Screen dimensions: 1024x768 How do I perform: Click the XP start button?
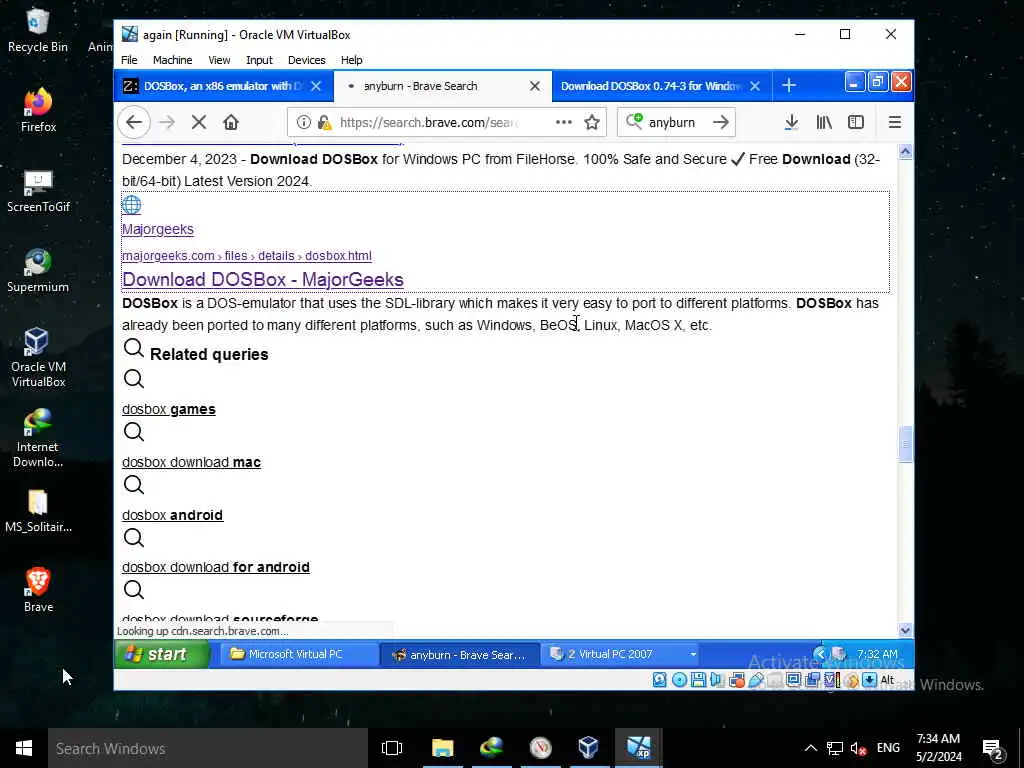162,654
